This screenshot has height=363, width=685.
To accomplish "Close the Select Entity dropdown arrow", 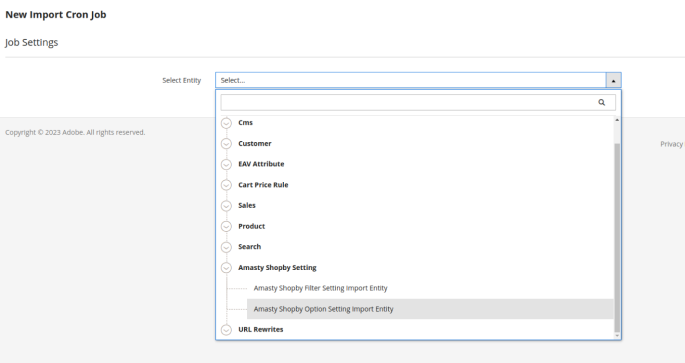I will (613, 80).
